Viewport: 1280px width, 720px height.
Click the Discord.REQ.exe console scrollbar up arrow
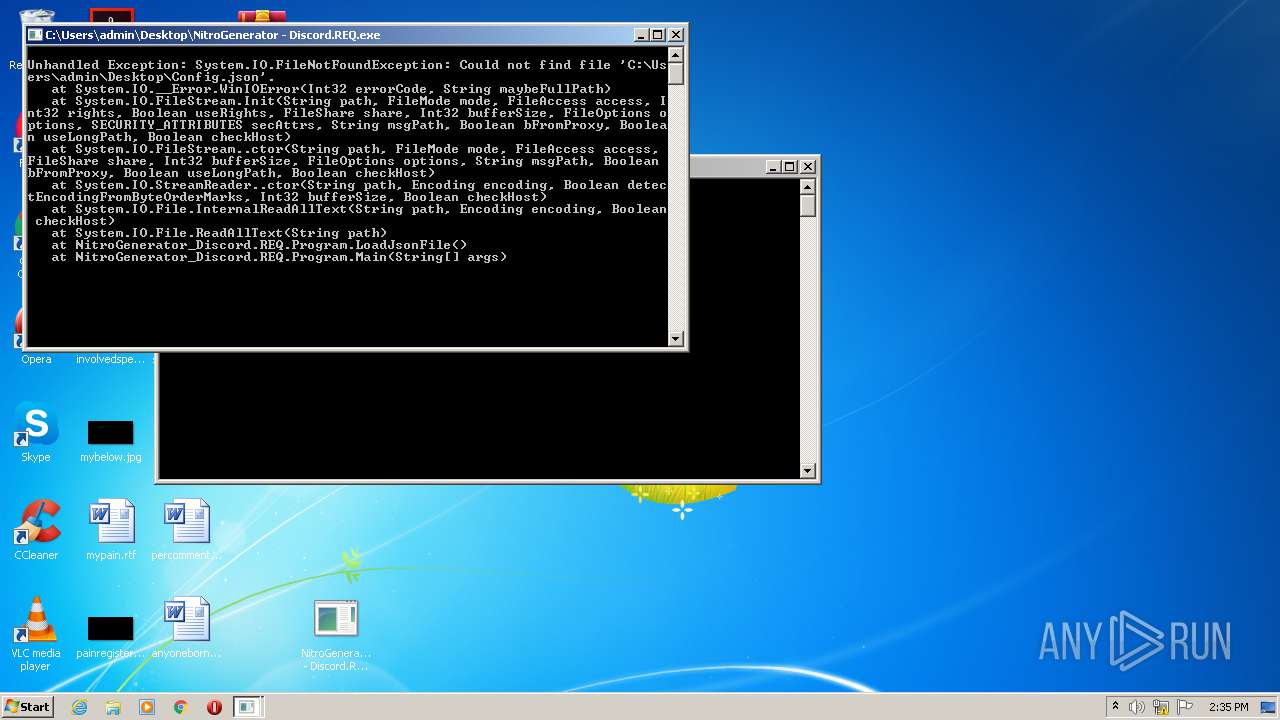coord(676,55)
